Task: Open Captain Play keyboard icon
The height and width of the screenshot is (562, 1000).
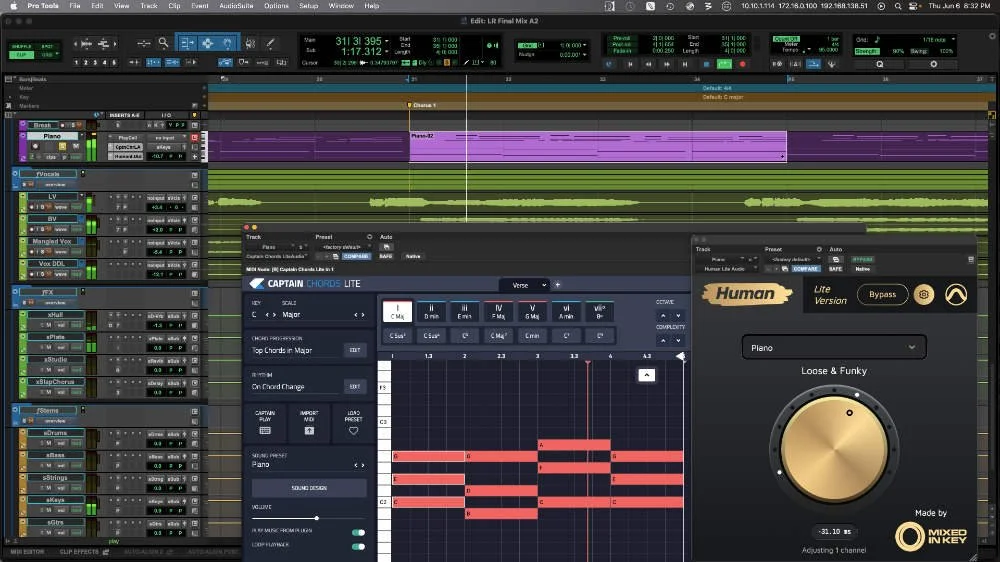Action: pos(265,431)
